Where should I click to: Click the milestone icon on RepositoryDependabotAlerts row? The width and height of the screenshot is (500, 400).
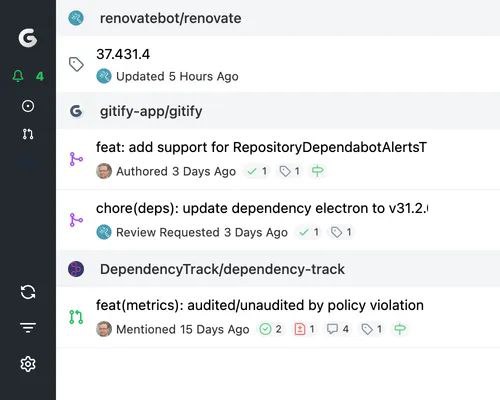[x=317, y=171]
